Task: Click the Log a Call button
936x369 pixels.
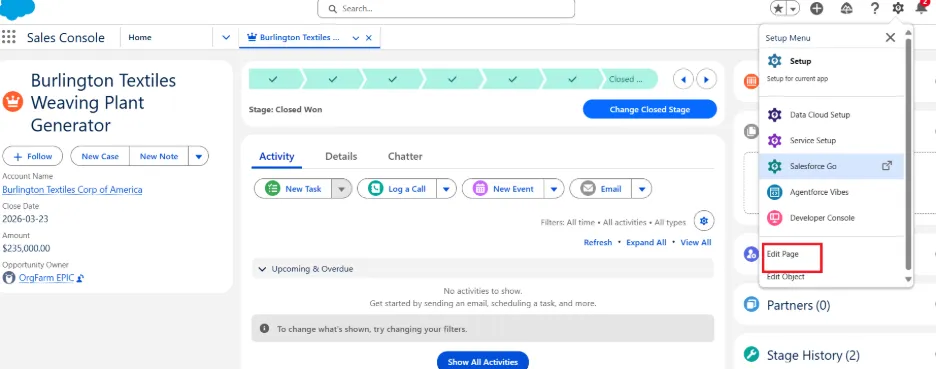Action: click(x=397, y=189)
